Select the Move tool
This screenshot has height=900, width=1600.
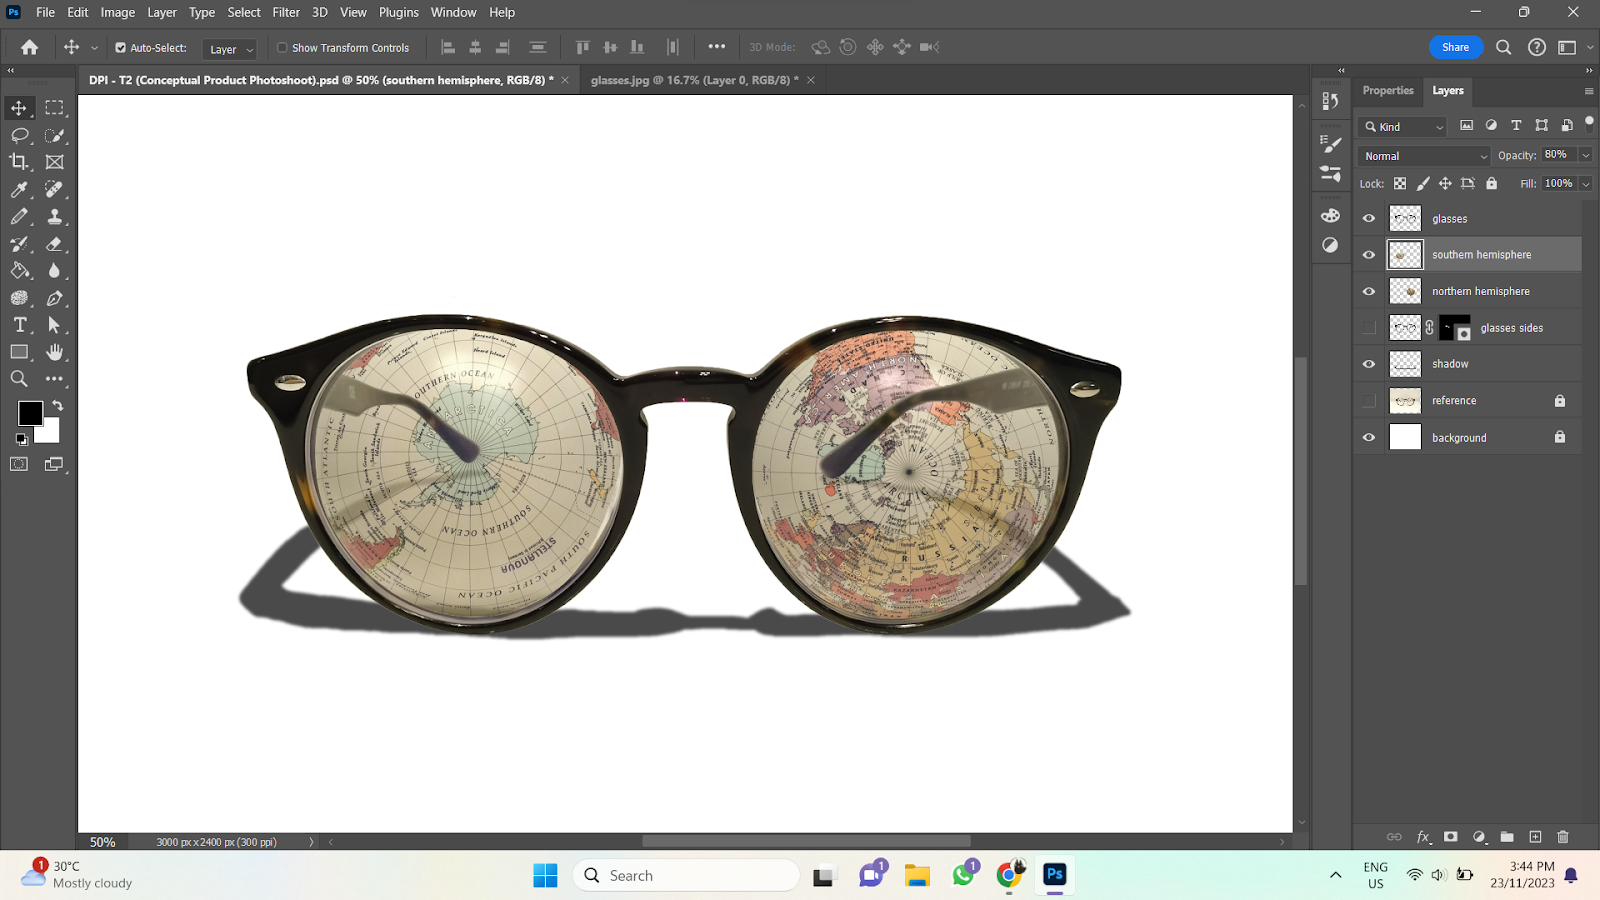19,108
